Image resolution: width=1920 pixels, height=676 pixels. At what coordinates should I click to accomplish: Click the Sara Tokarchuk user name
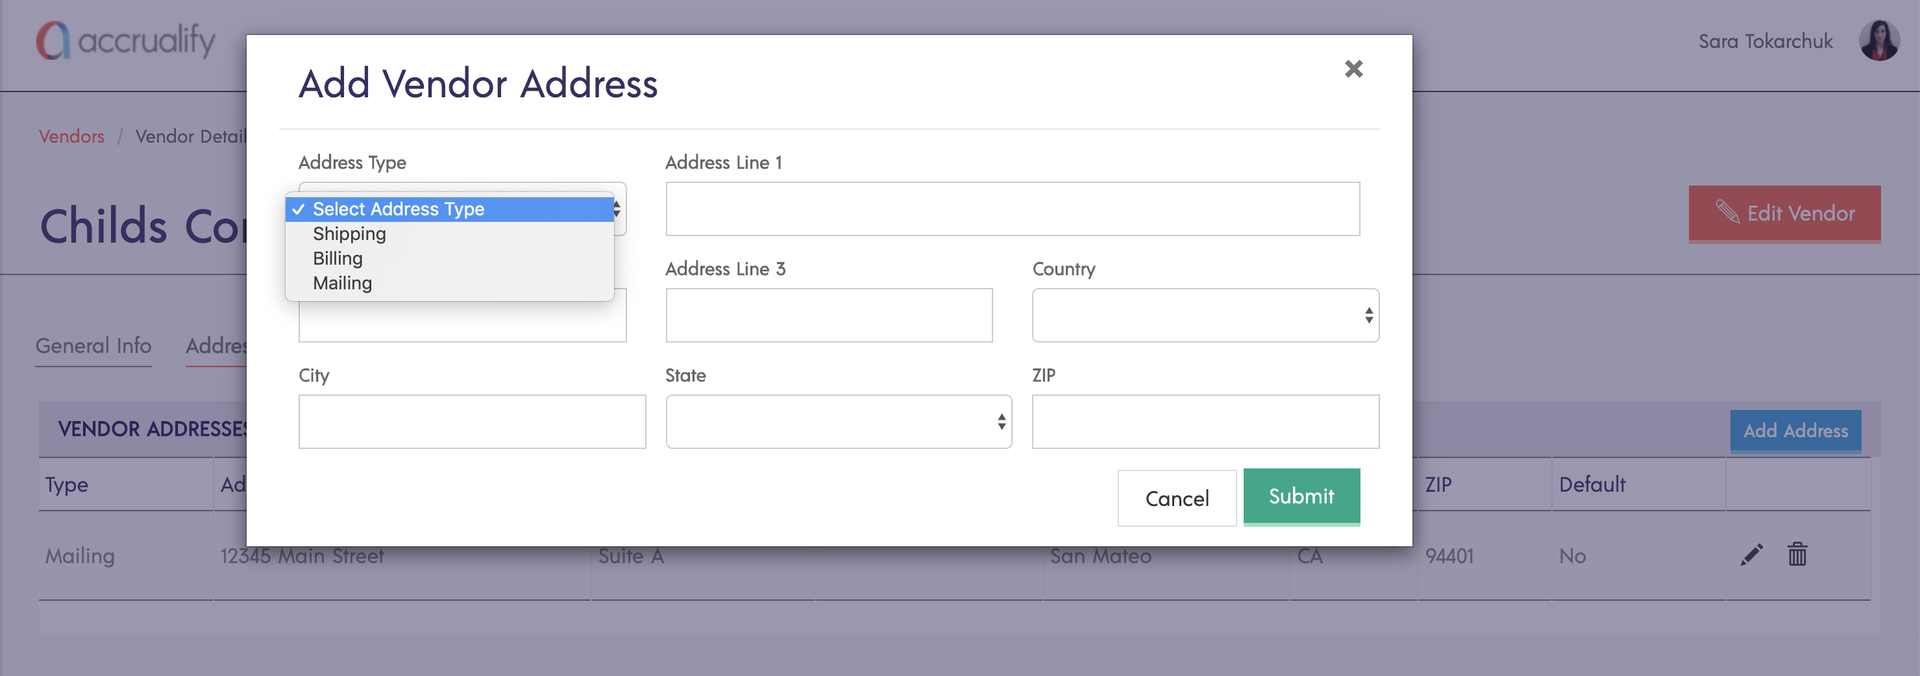click(1765, 42)
